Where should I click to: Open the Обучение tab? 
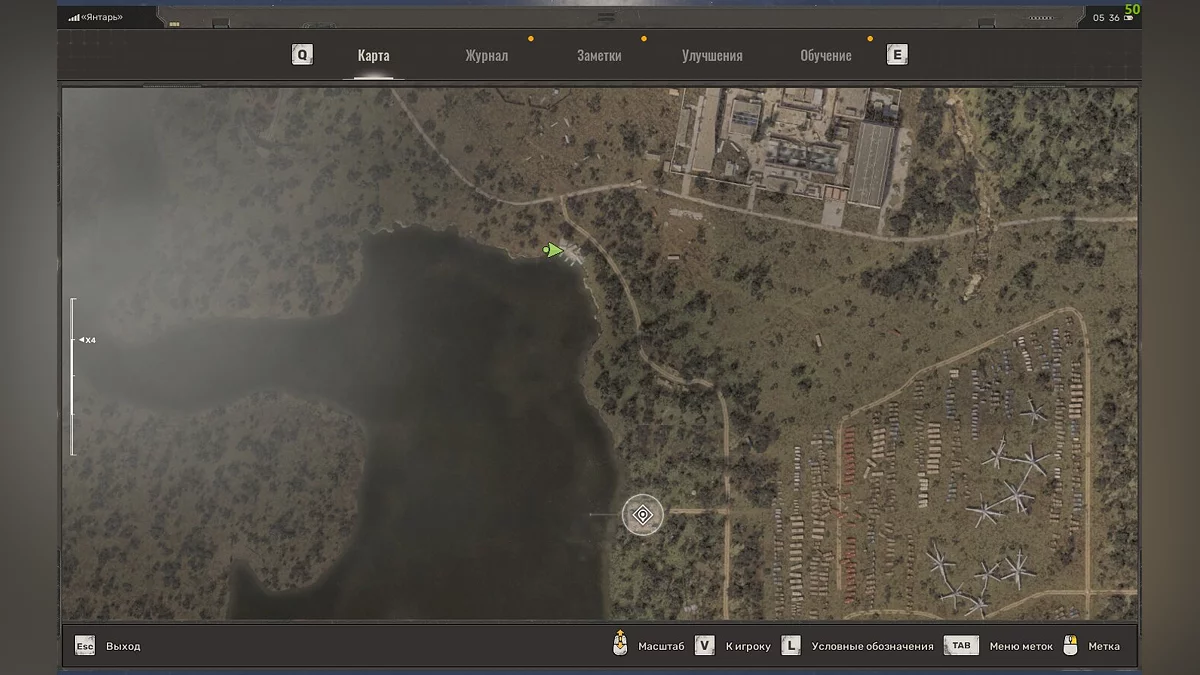[826, 56]
